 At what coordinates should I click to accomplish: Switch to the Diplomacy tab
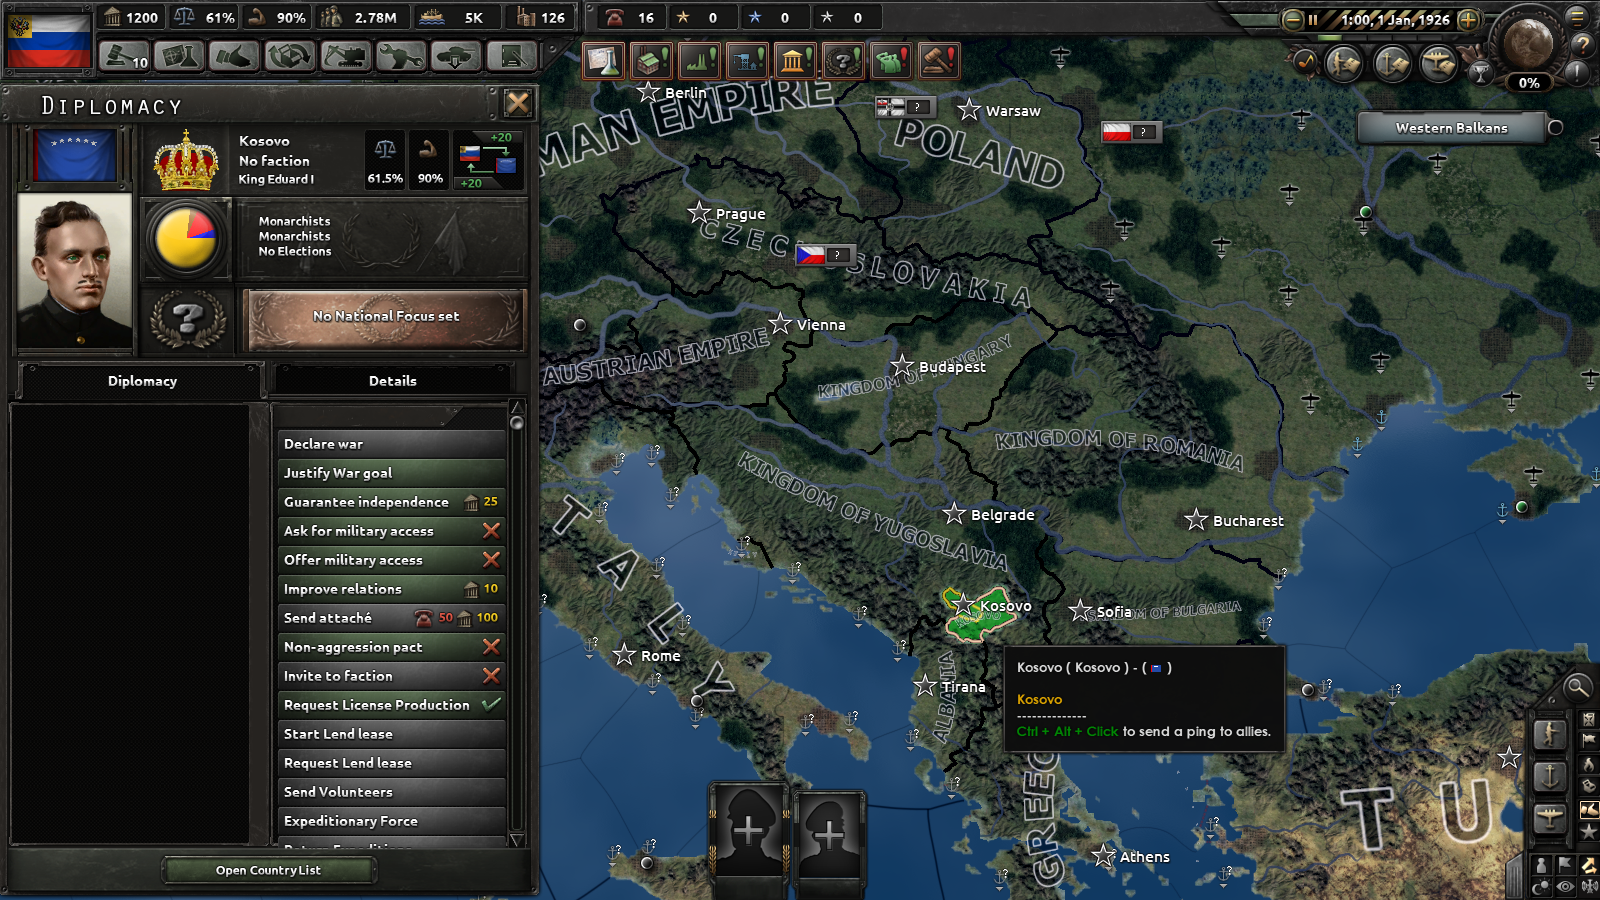[142, 381]
